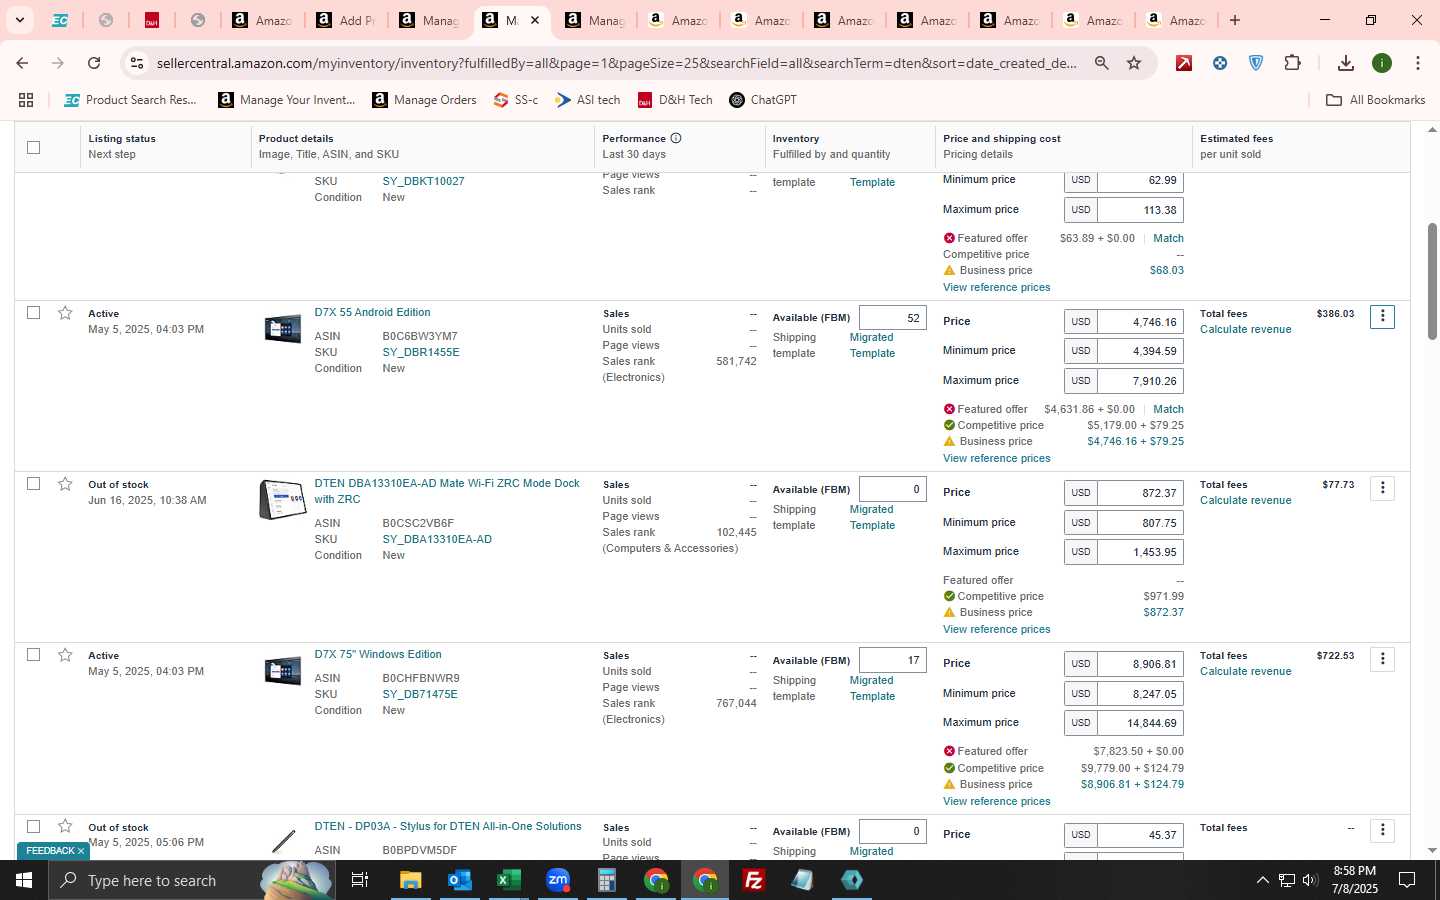Open the All Bookmarks folder
This screenshot has width=1440, height=900.
pyautogui.click(x=1375, y=100)
